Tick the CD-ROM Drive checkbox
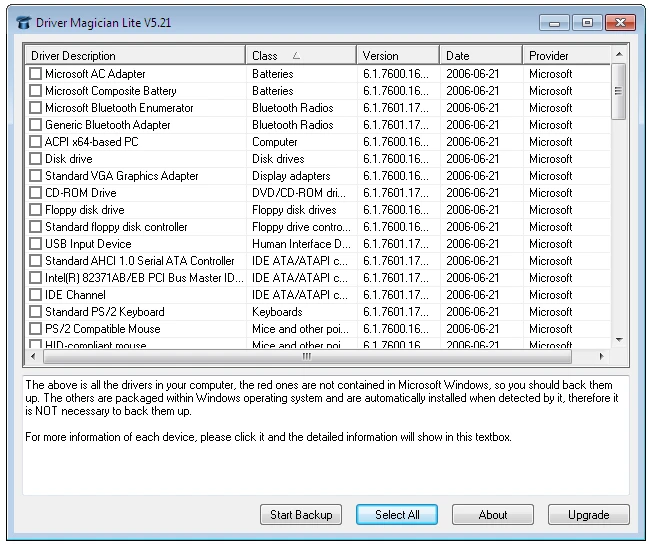 36,193
